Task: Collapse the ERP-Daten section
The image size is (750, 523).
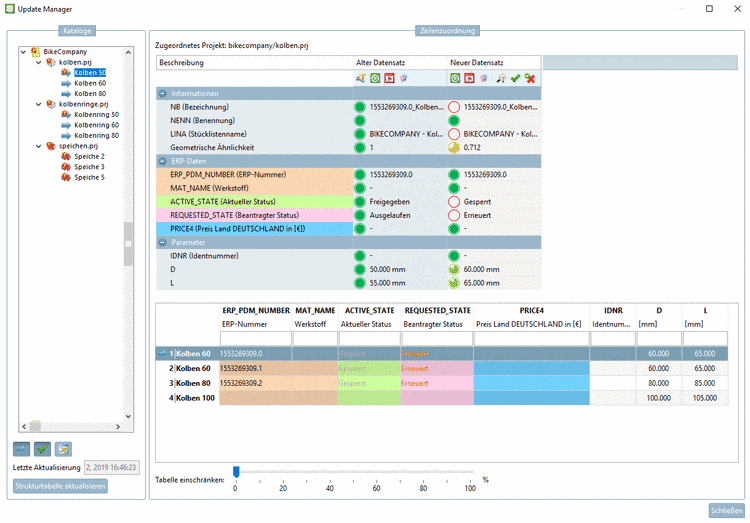Action: pos(163,161)
